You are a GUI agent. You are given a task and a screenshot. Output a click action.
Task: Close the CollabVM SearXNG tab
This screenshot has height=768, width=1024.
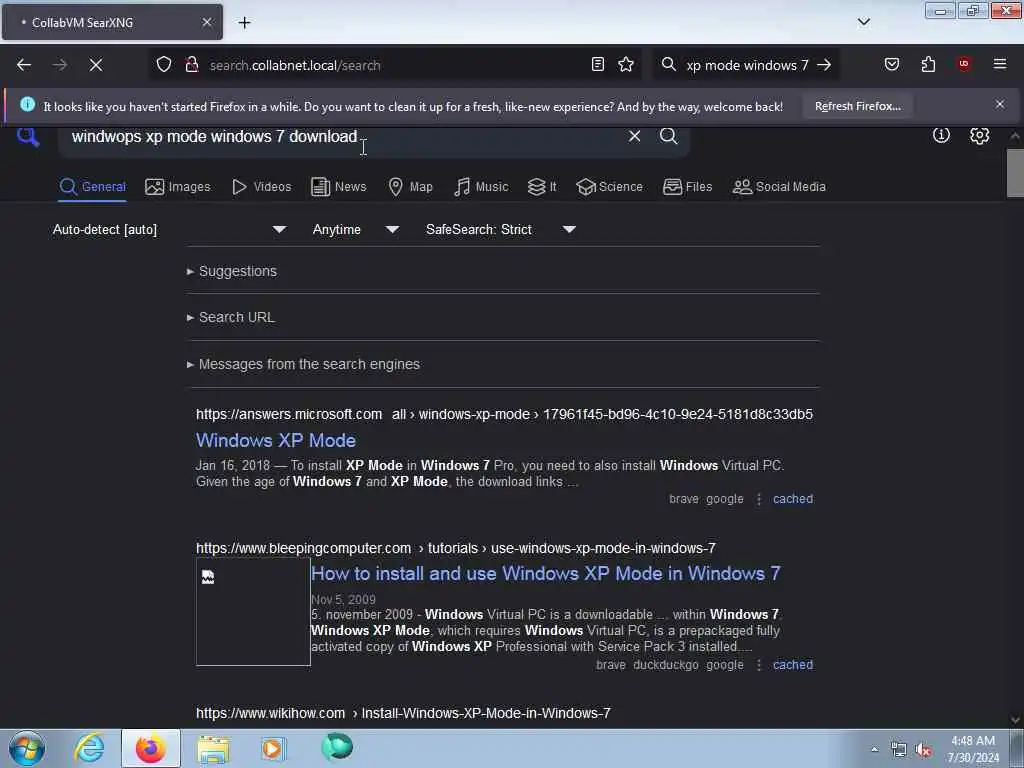click(x=207, y=22)
